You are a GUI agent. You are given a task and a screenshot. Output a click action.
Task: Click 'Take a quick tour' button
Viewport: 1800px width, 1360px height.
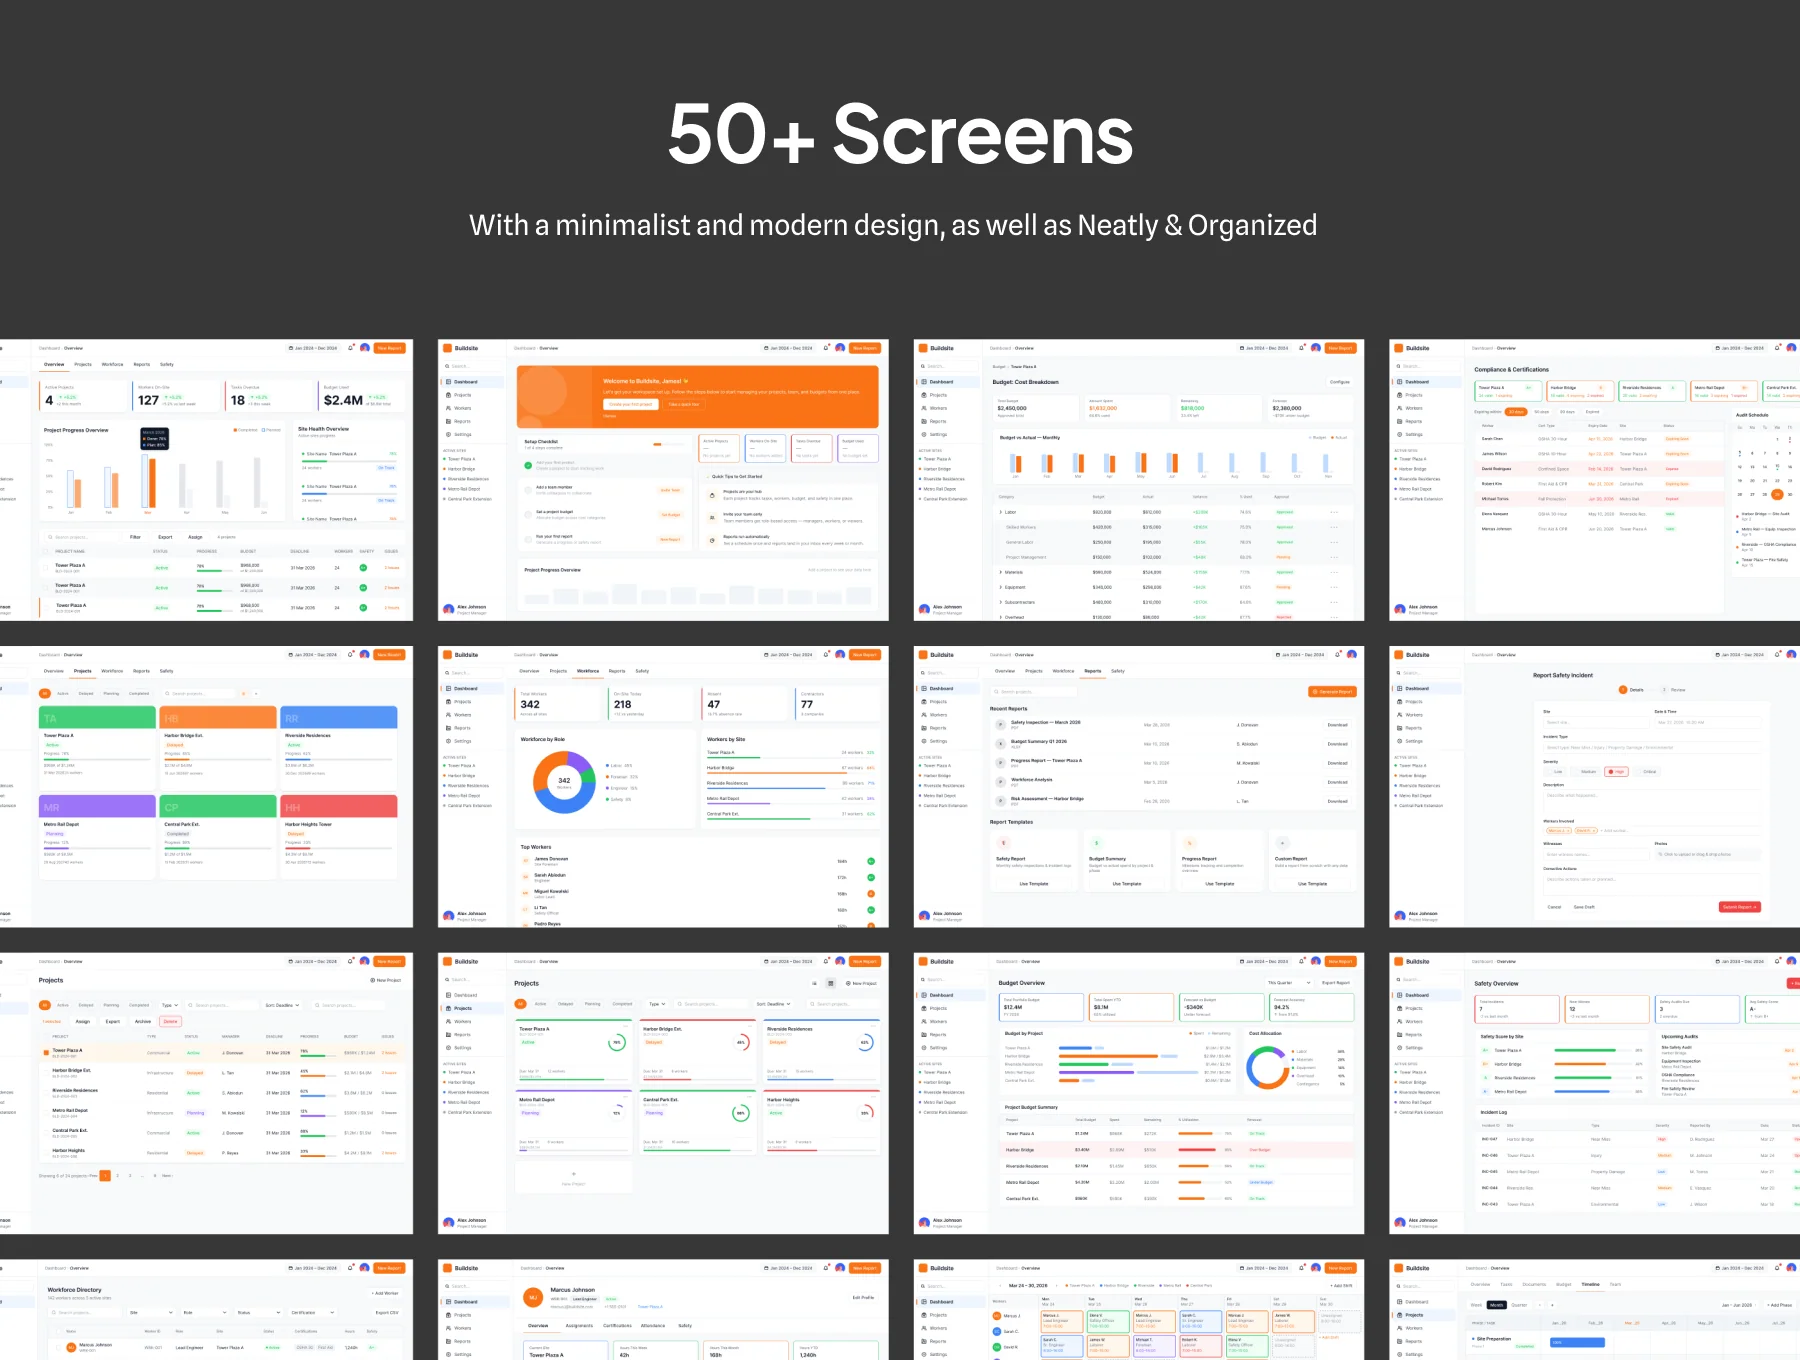click(684, 404)
